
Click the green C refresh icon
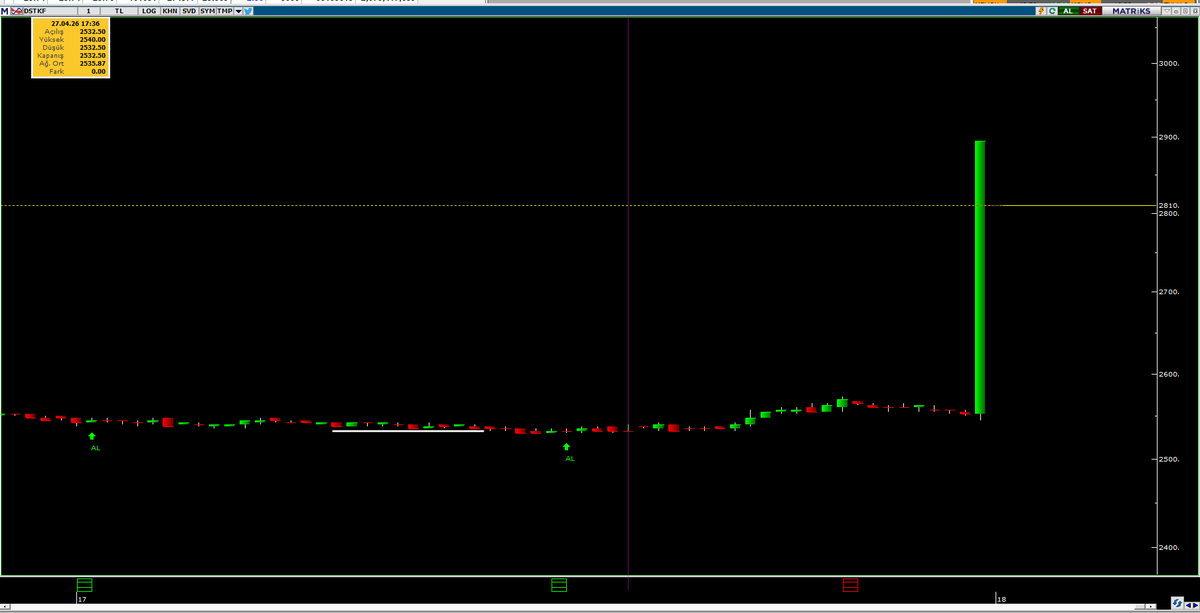(1052, 11)
